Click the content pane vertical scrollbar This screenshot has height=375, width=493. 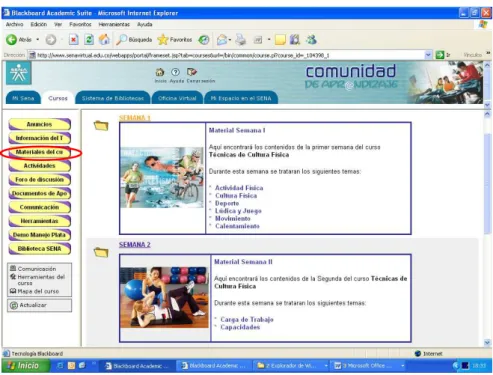[487, 229]
